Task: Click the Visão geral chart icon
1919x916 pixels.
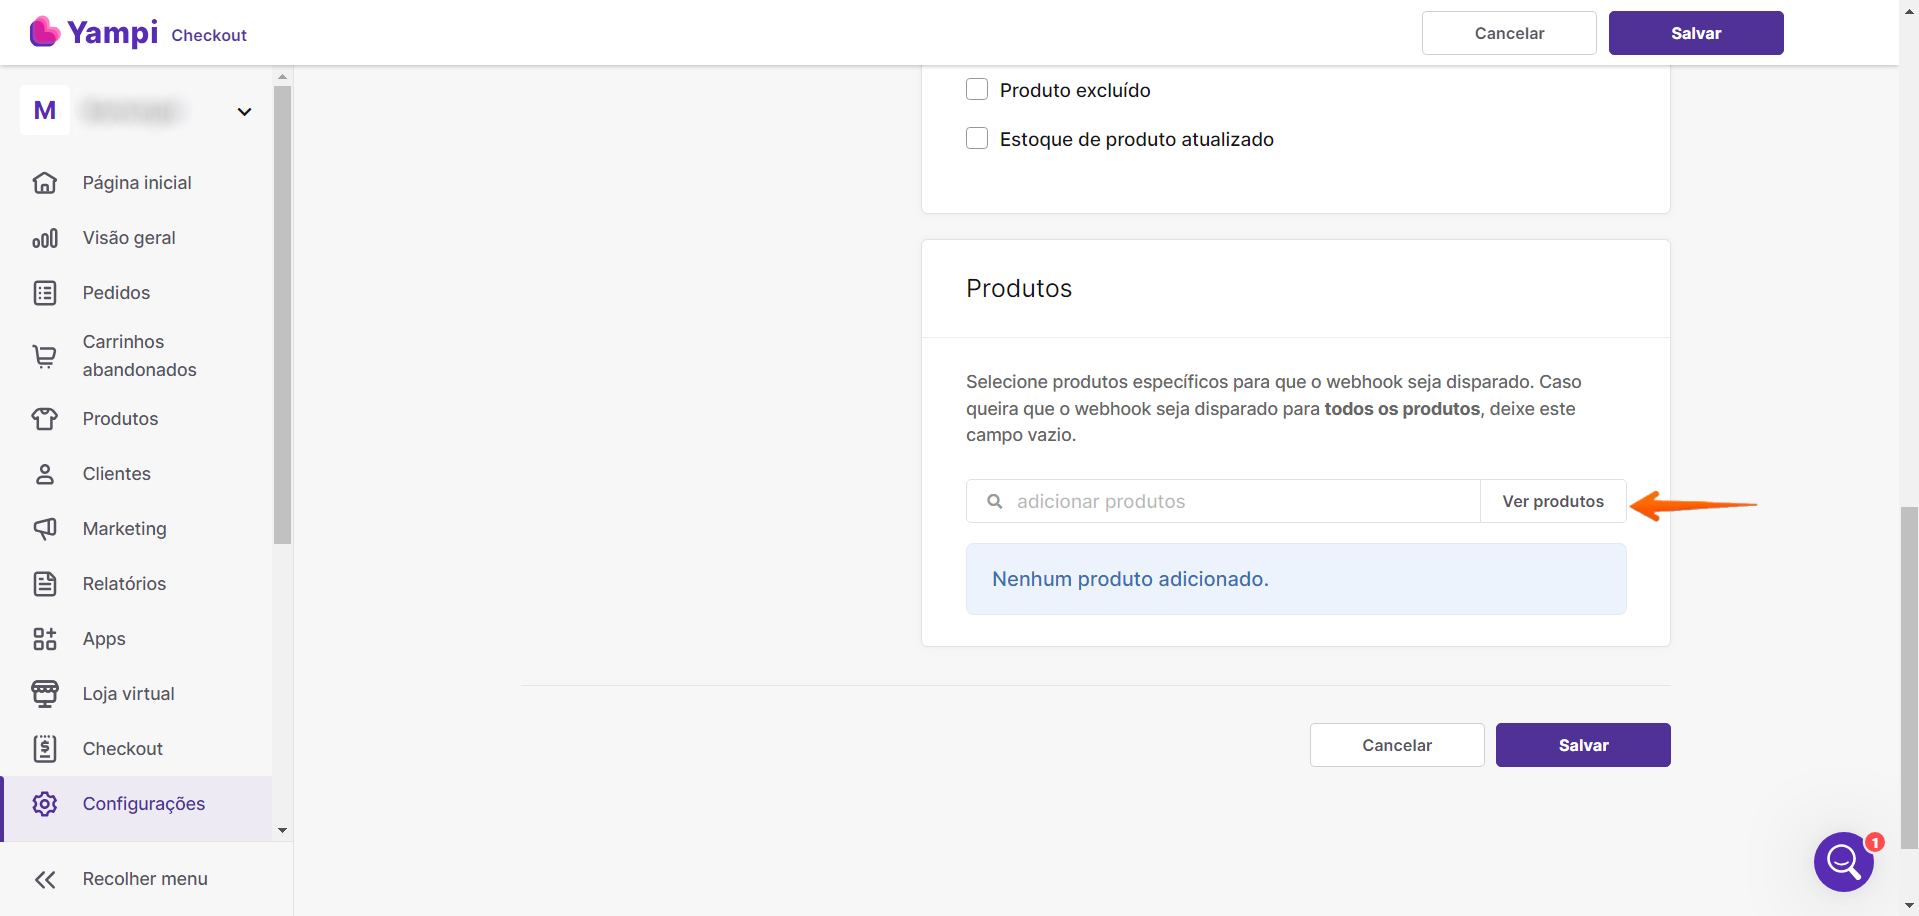Action: (x=45, y=238)
